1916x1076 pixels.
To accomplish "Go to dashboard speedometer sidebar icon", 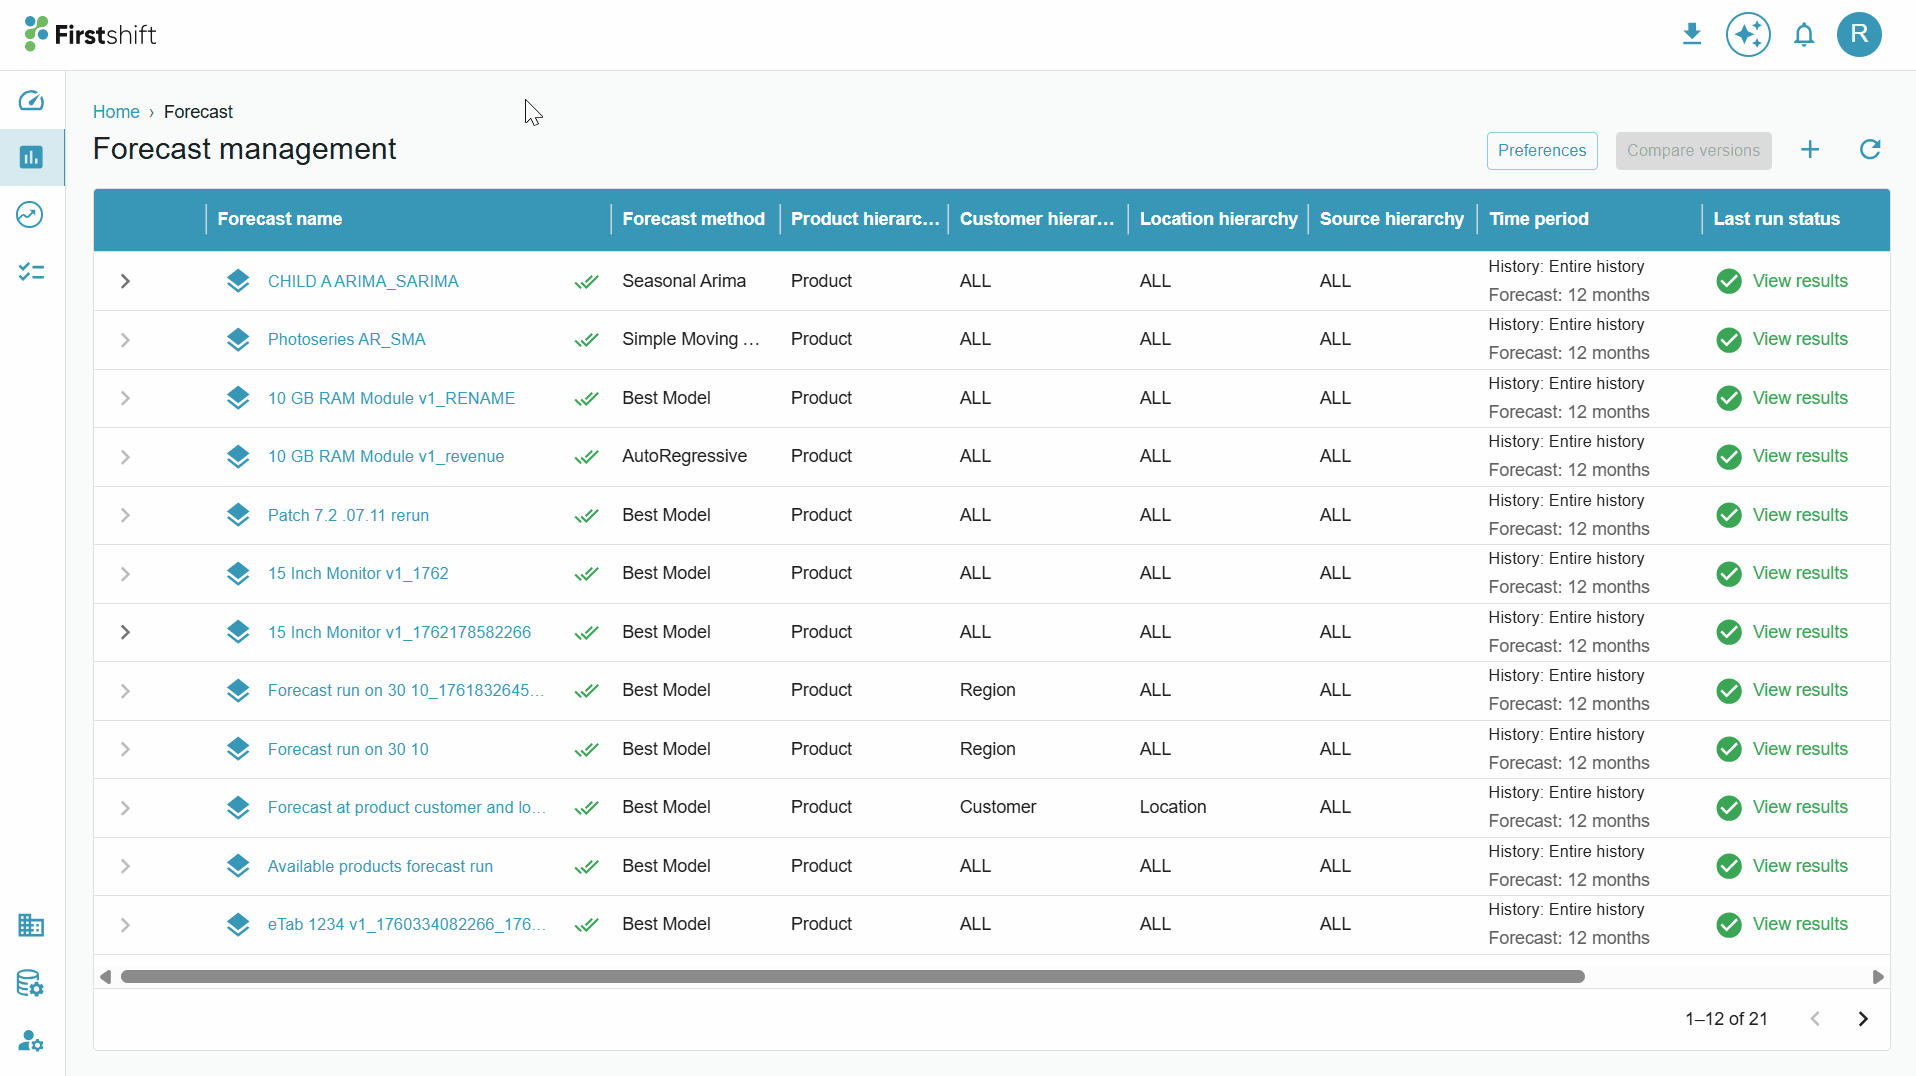I will point(31,100).
